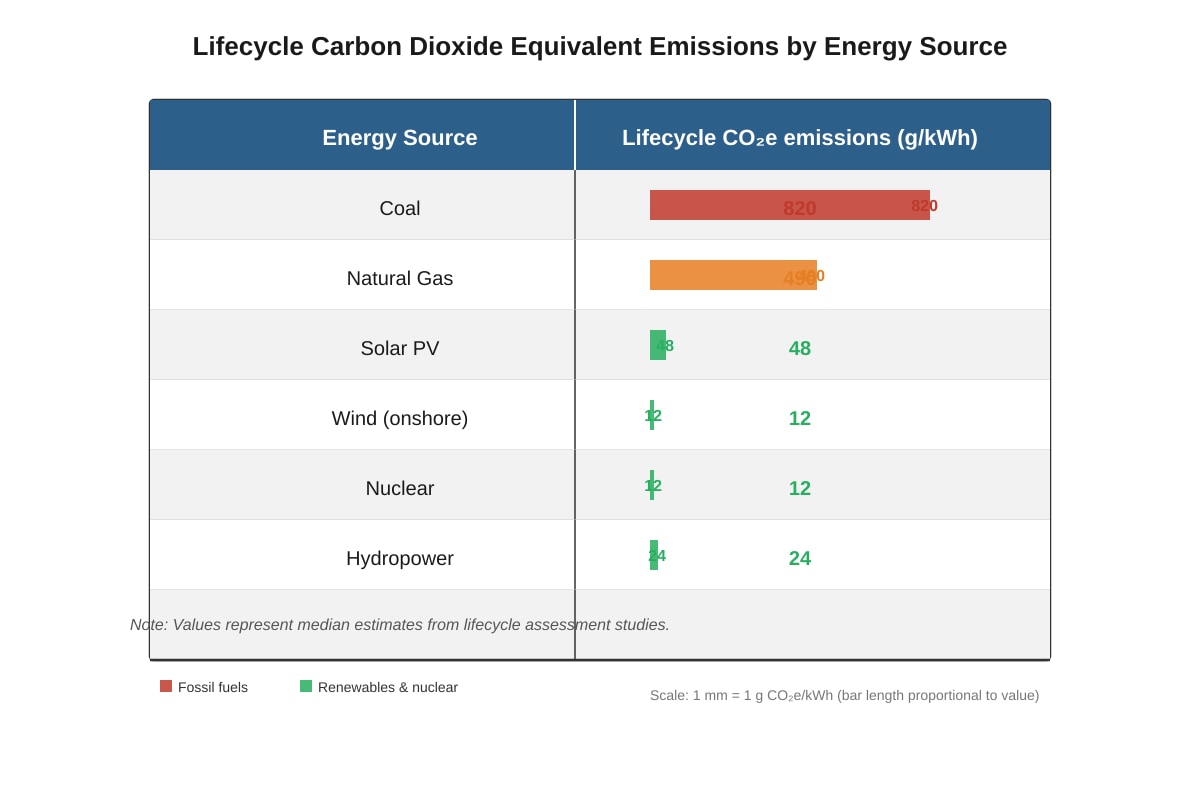Click the scale caption below the table
The width and height of the screenshot is (1200, 800).
click(x=845, y=695)
